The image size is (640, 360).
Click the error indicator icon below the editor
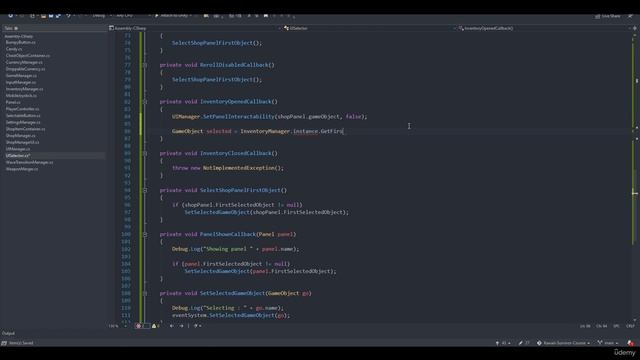(139, 326)
